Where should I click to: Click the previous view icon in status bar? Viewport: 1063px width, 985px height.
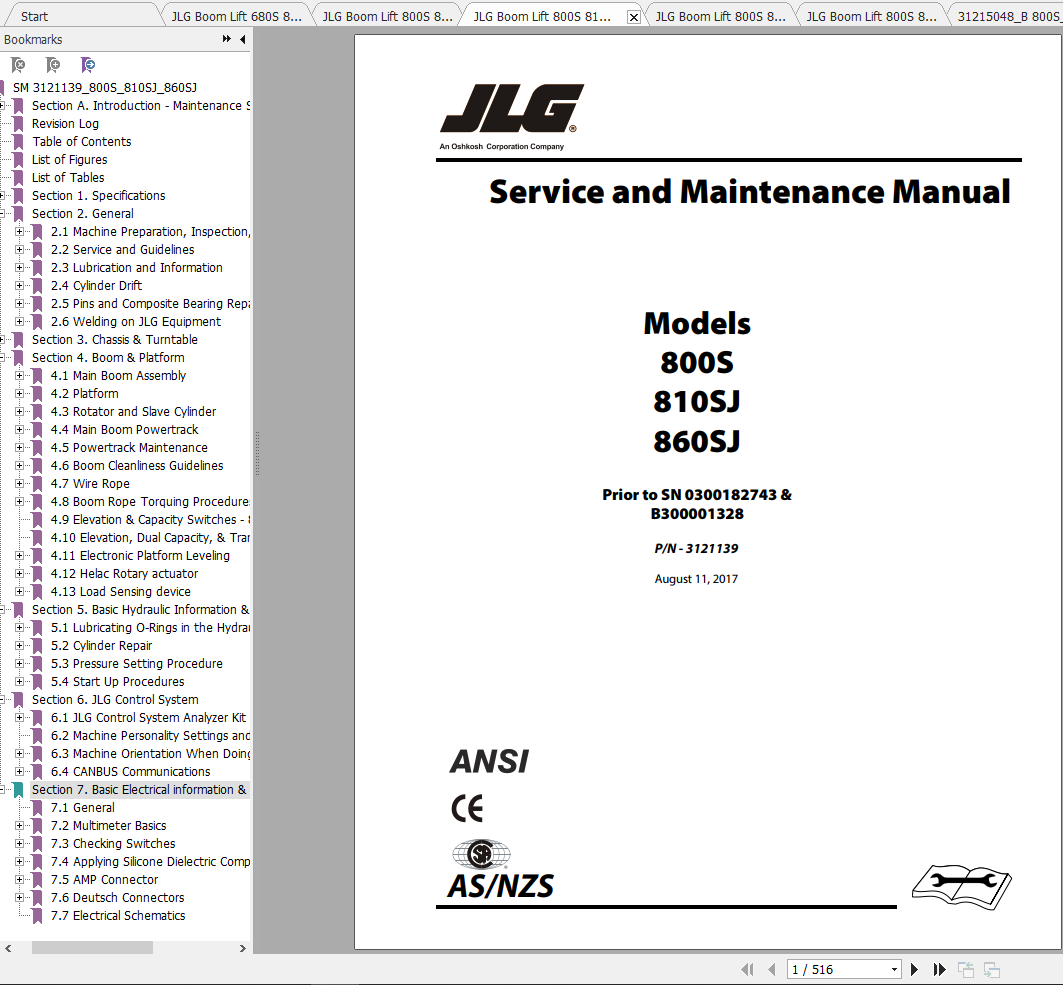click(x=965, y=970)
